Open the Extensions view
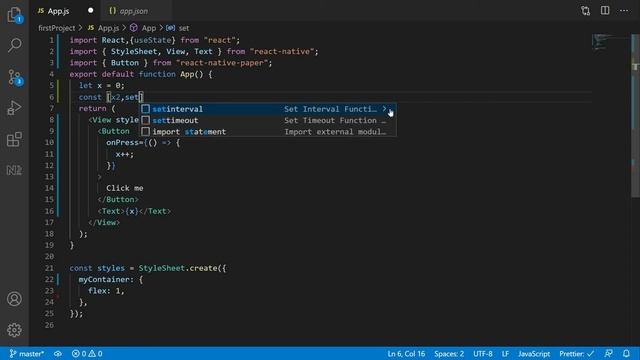 15,140
